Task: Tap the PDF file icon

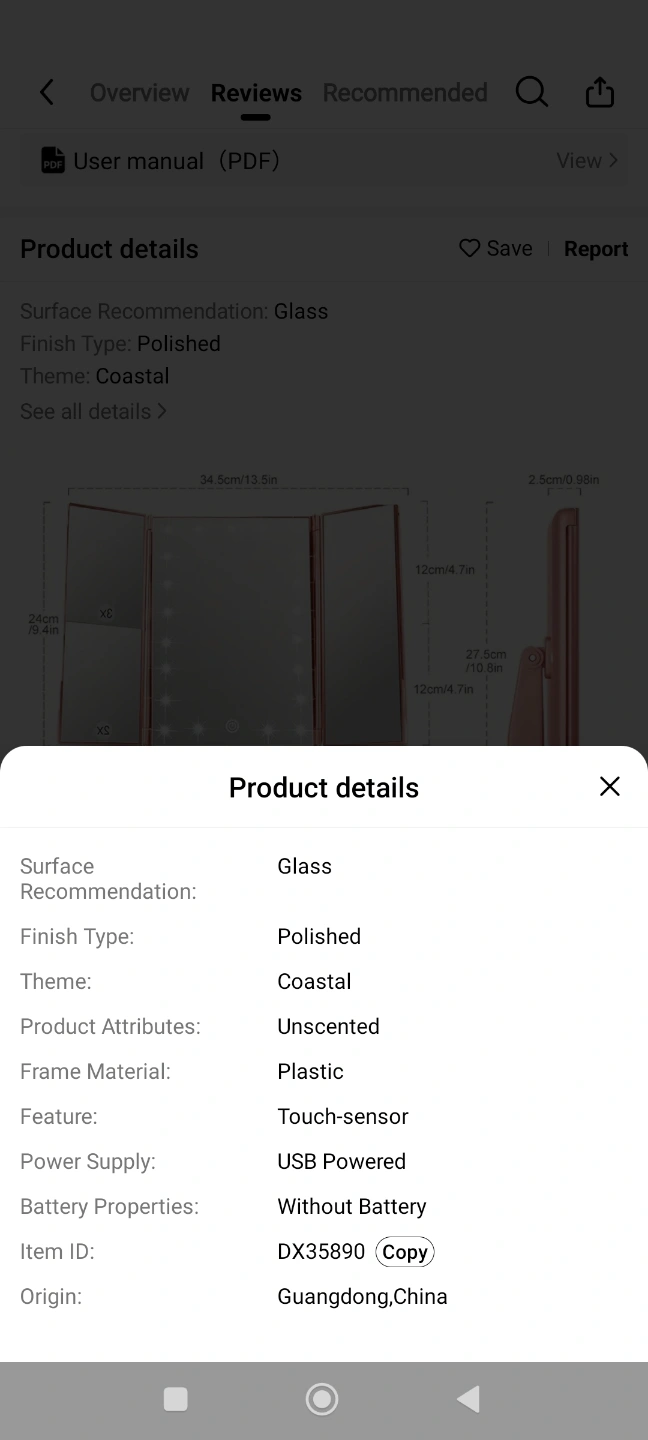Action: pos(52,161)
